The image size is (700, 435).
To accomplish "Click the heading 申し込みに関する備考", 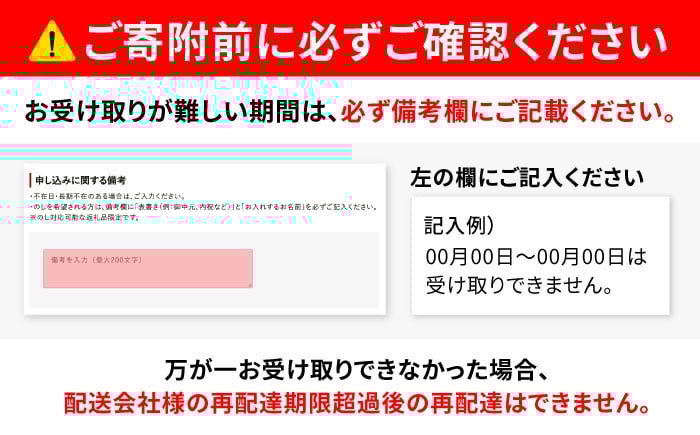I will pyautogui.click(x=81, y=180).
